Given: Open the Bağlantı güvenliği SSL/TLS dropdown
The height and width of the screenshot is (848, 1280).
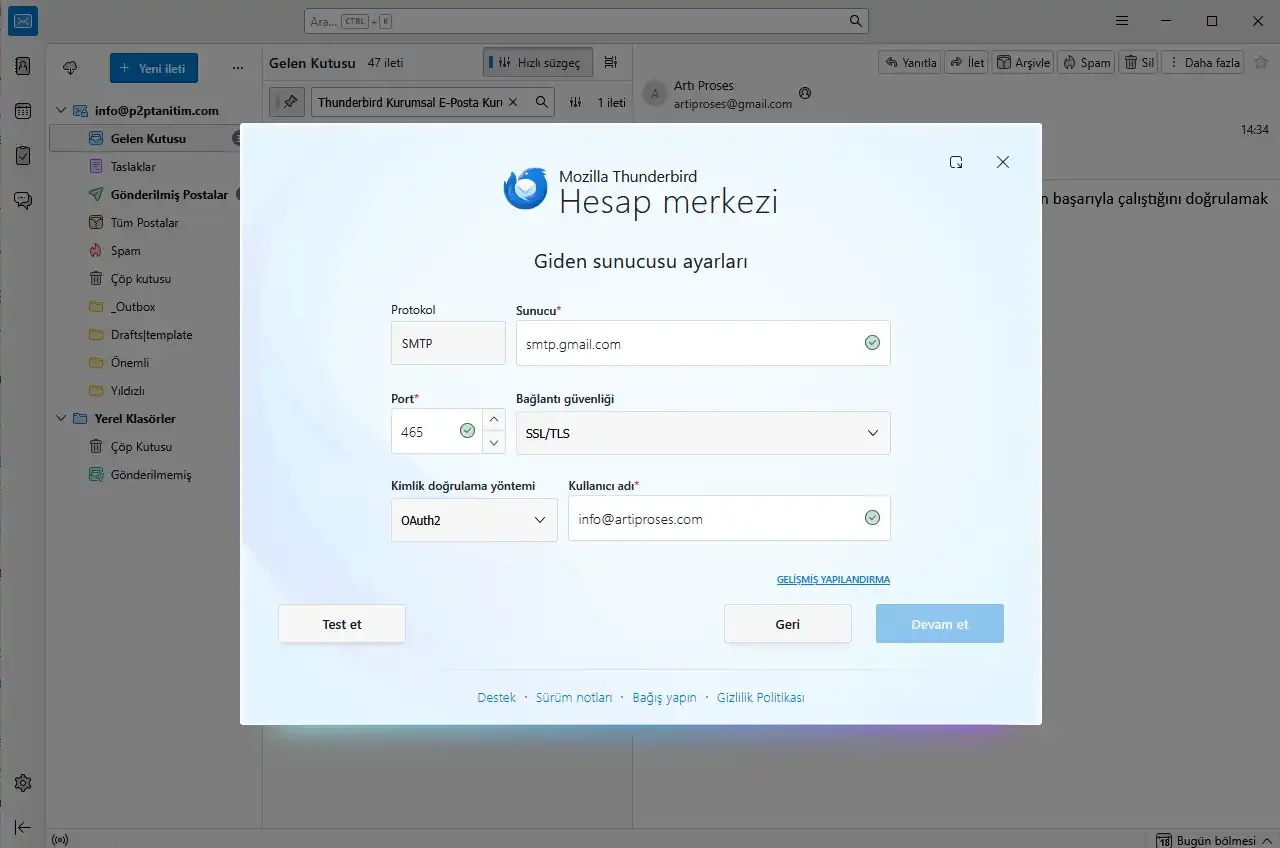Looking at the screenshot, I should pyautogui.click(x=703, y=433).
